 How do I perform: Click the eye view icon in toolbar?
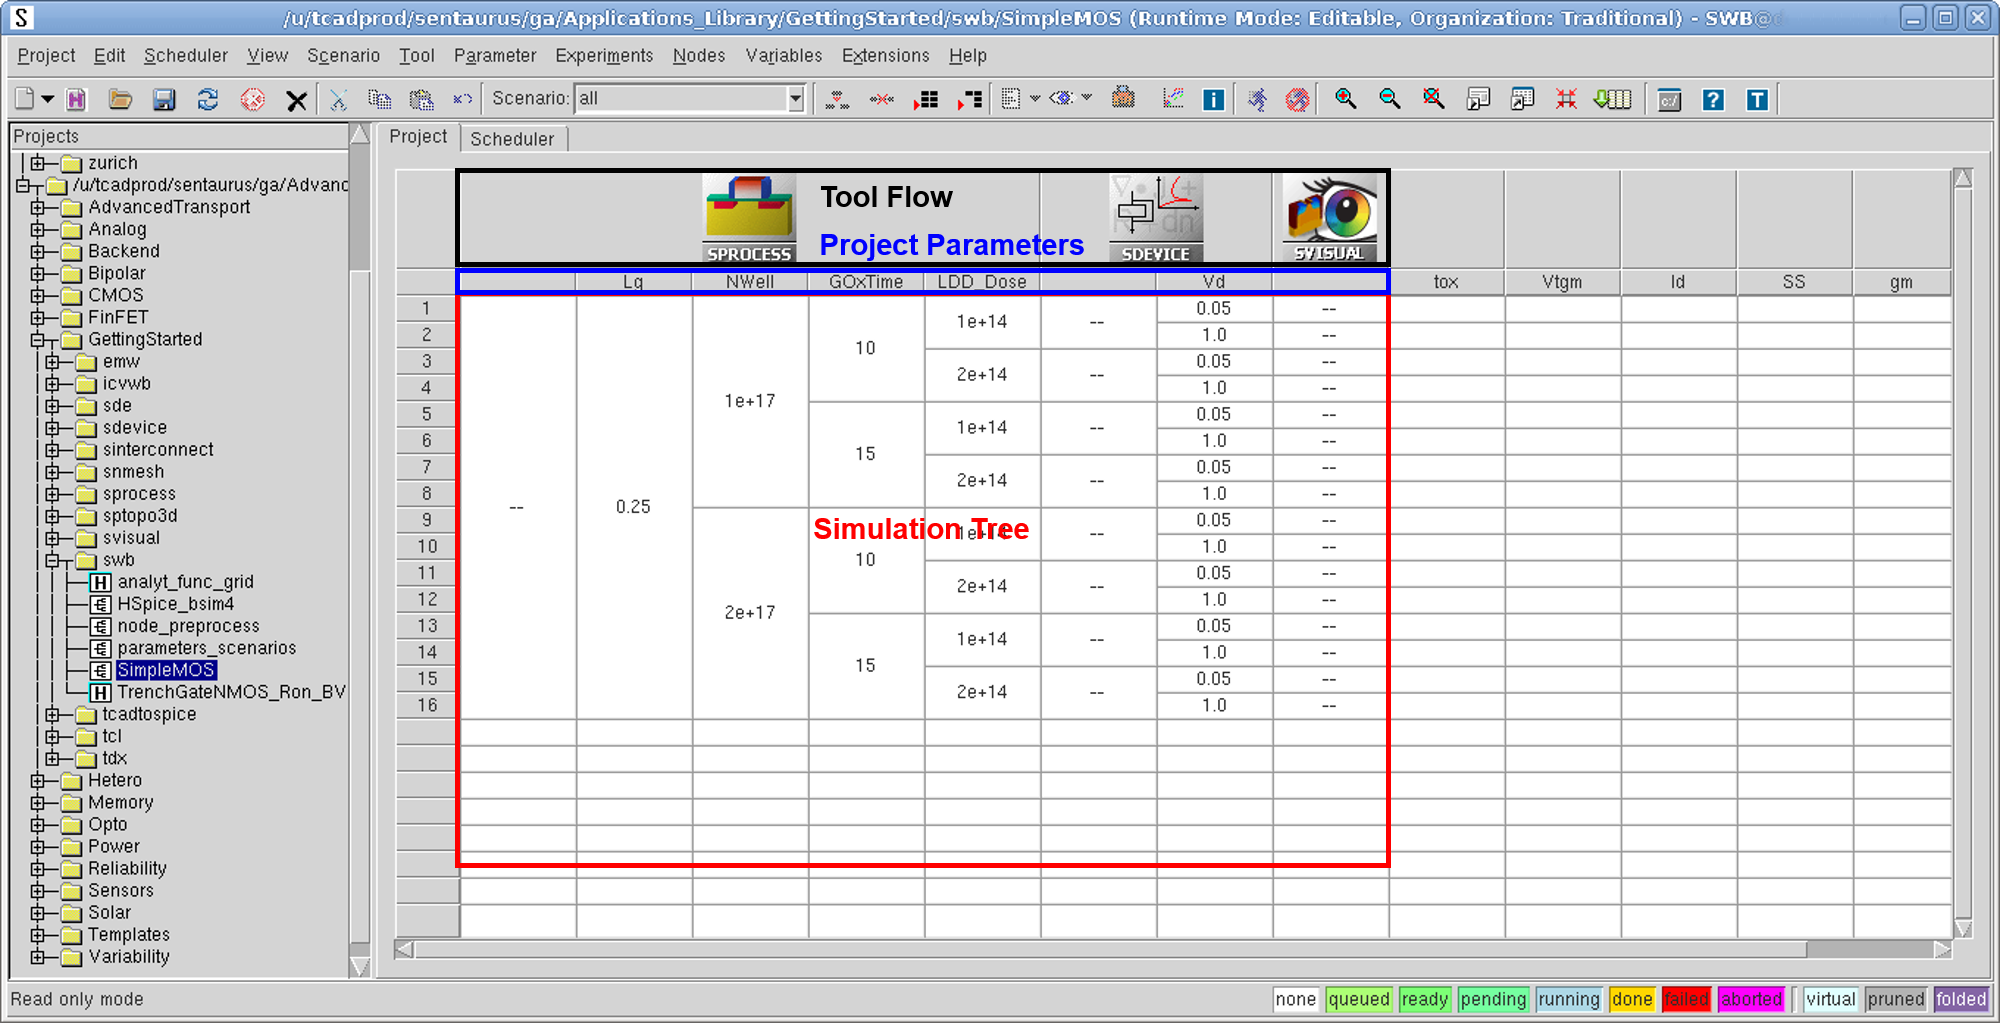pyautogui.click(x=1061, y=98)
